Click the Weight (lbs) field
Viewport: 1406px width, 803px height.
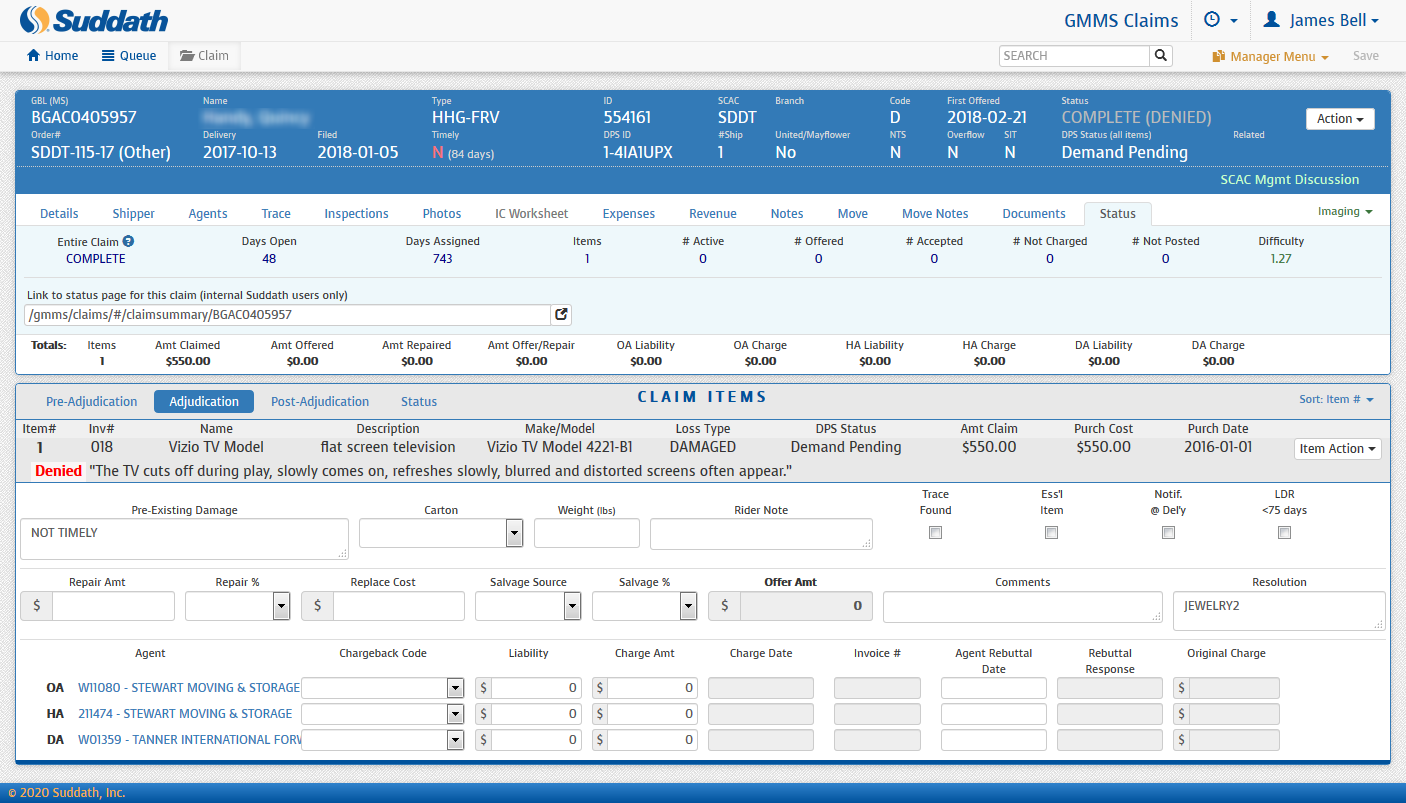[587, 533]
